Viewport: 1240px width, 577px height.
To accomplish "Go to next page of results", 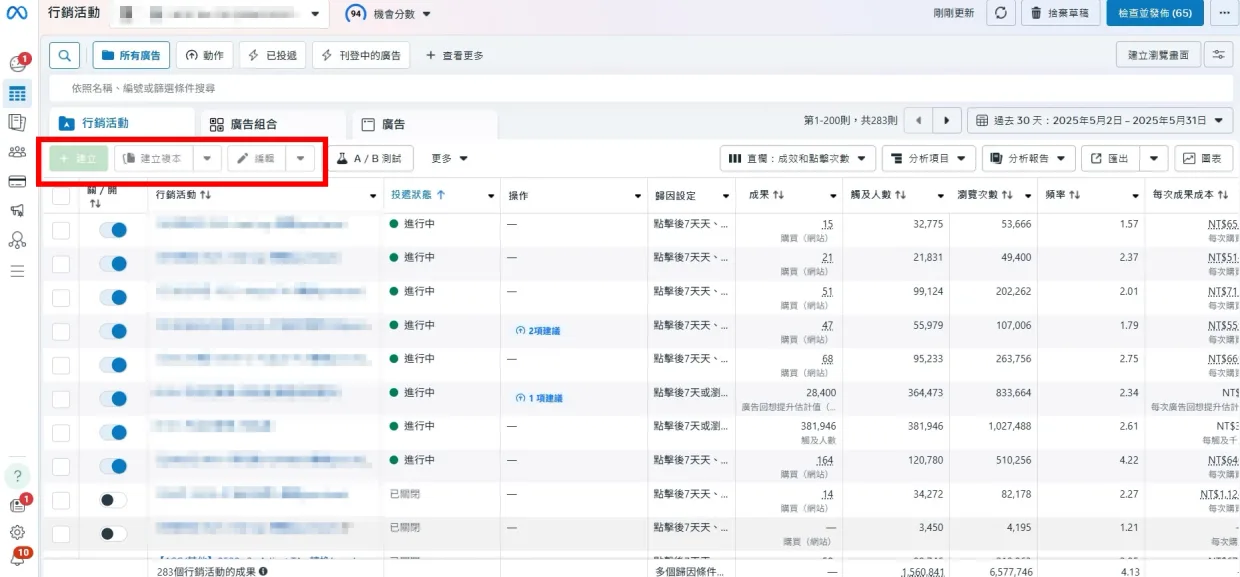I will [x=947, y=121].
